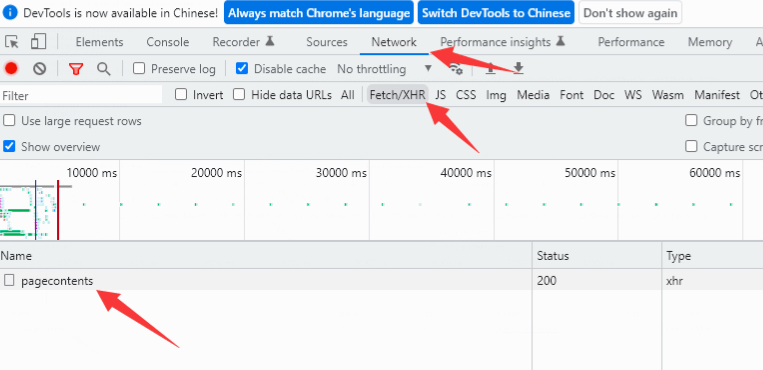Filter requests by Img type

[496, 95]
